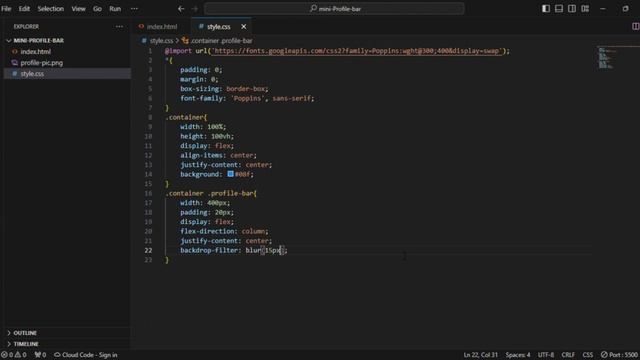Select style.css in the Explorer
This screenshot has height=360, width=640.
(x=32, y=73)
